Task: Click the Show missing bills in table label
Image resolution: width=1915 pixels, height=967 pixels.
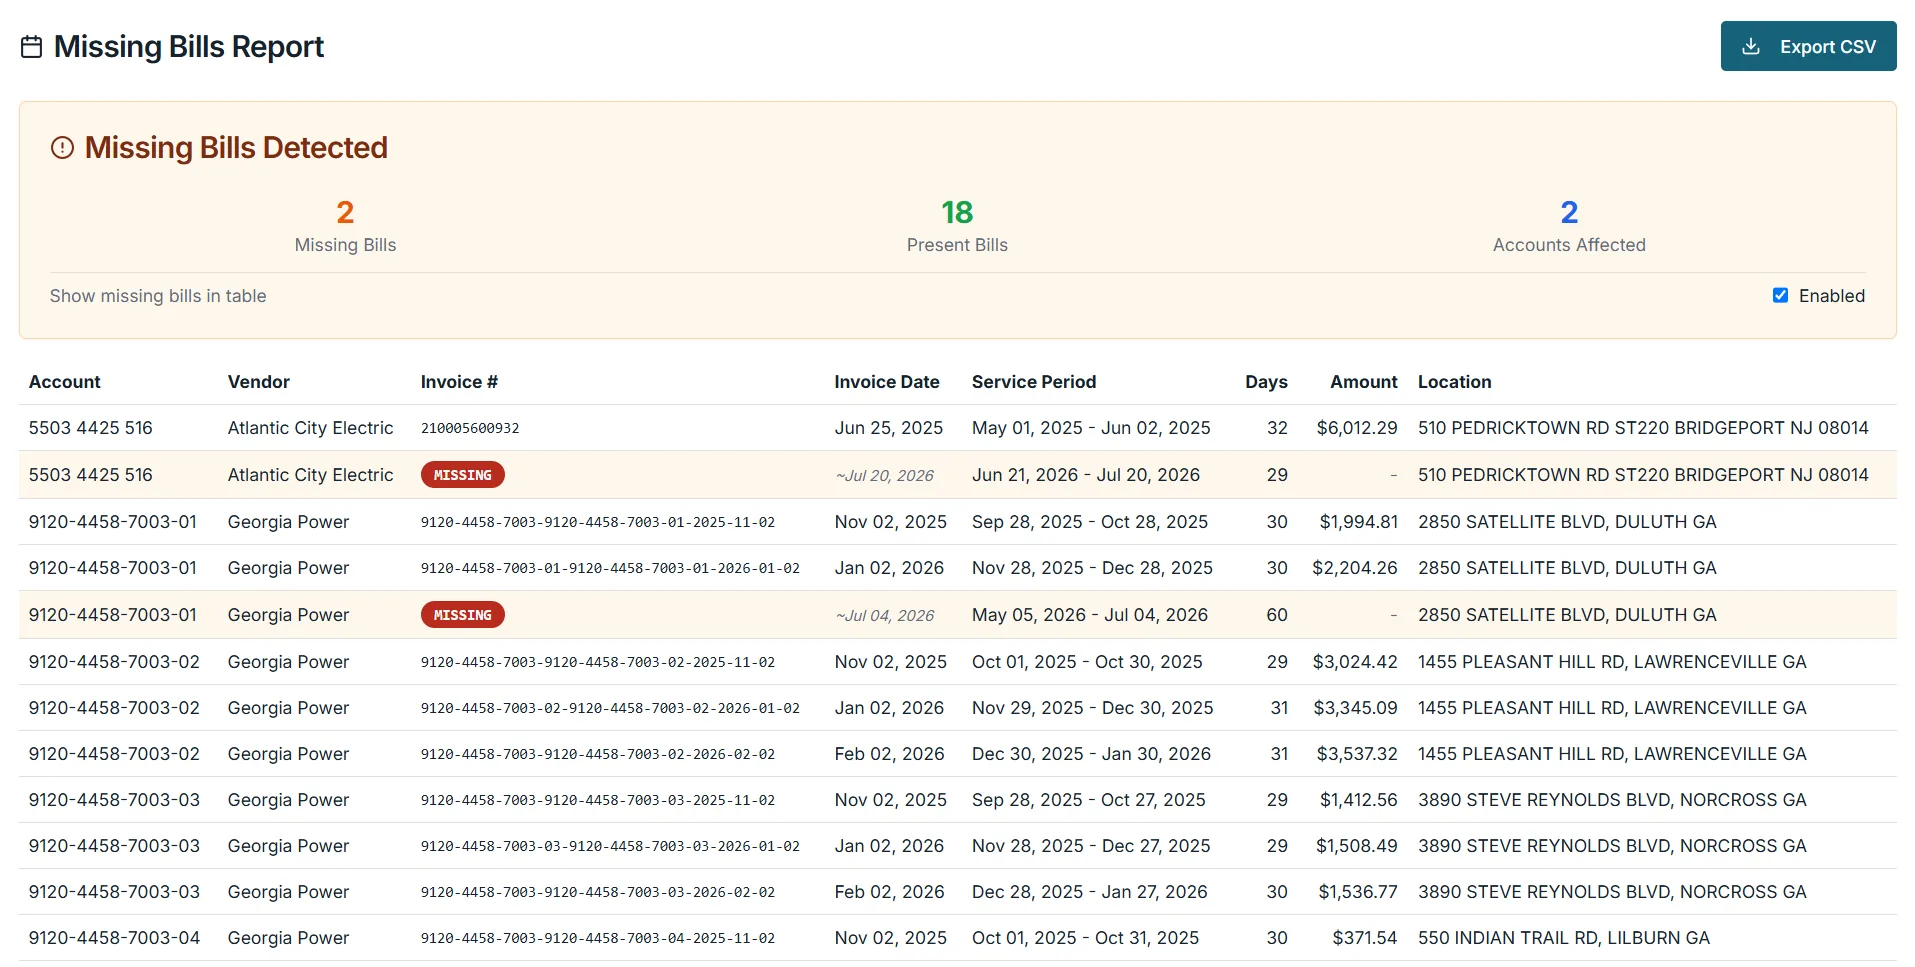Action: [x=158, y=296]
